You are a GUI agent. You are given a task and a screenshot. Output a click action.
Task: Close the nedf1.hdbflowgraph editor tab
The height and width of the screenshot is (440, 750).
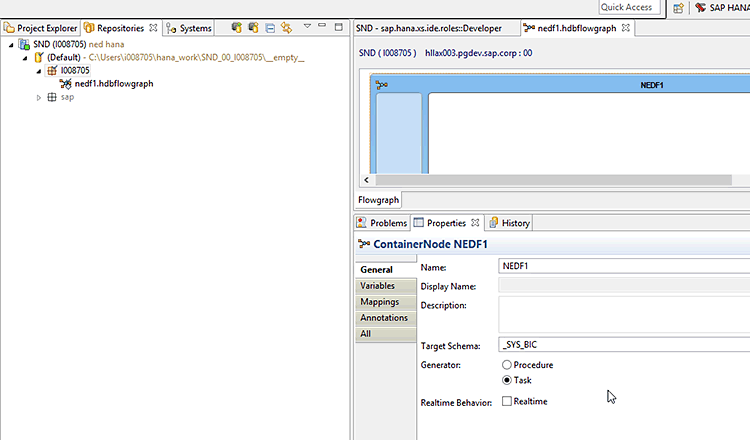tap(626, 28)
